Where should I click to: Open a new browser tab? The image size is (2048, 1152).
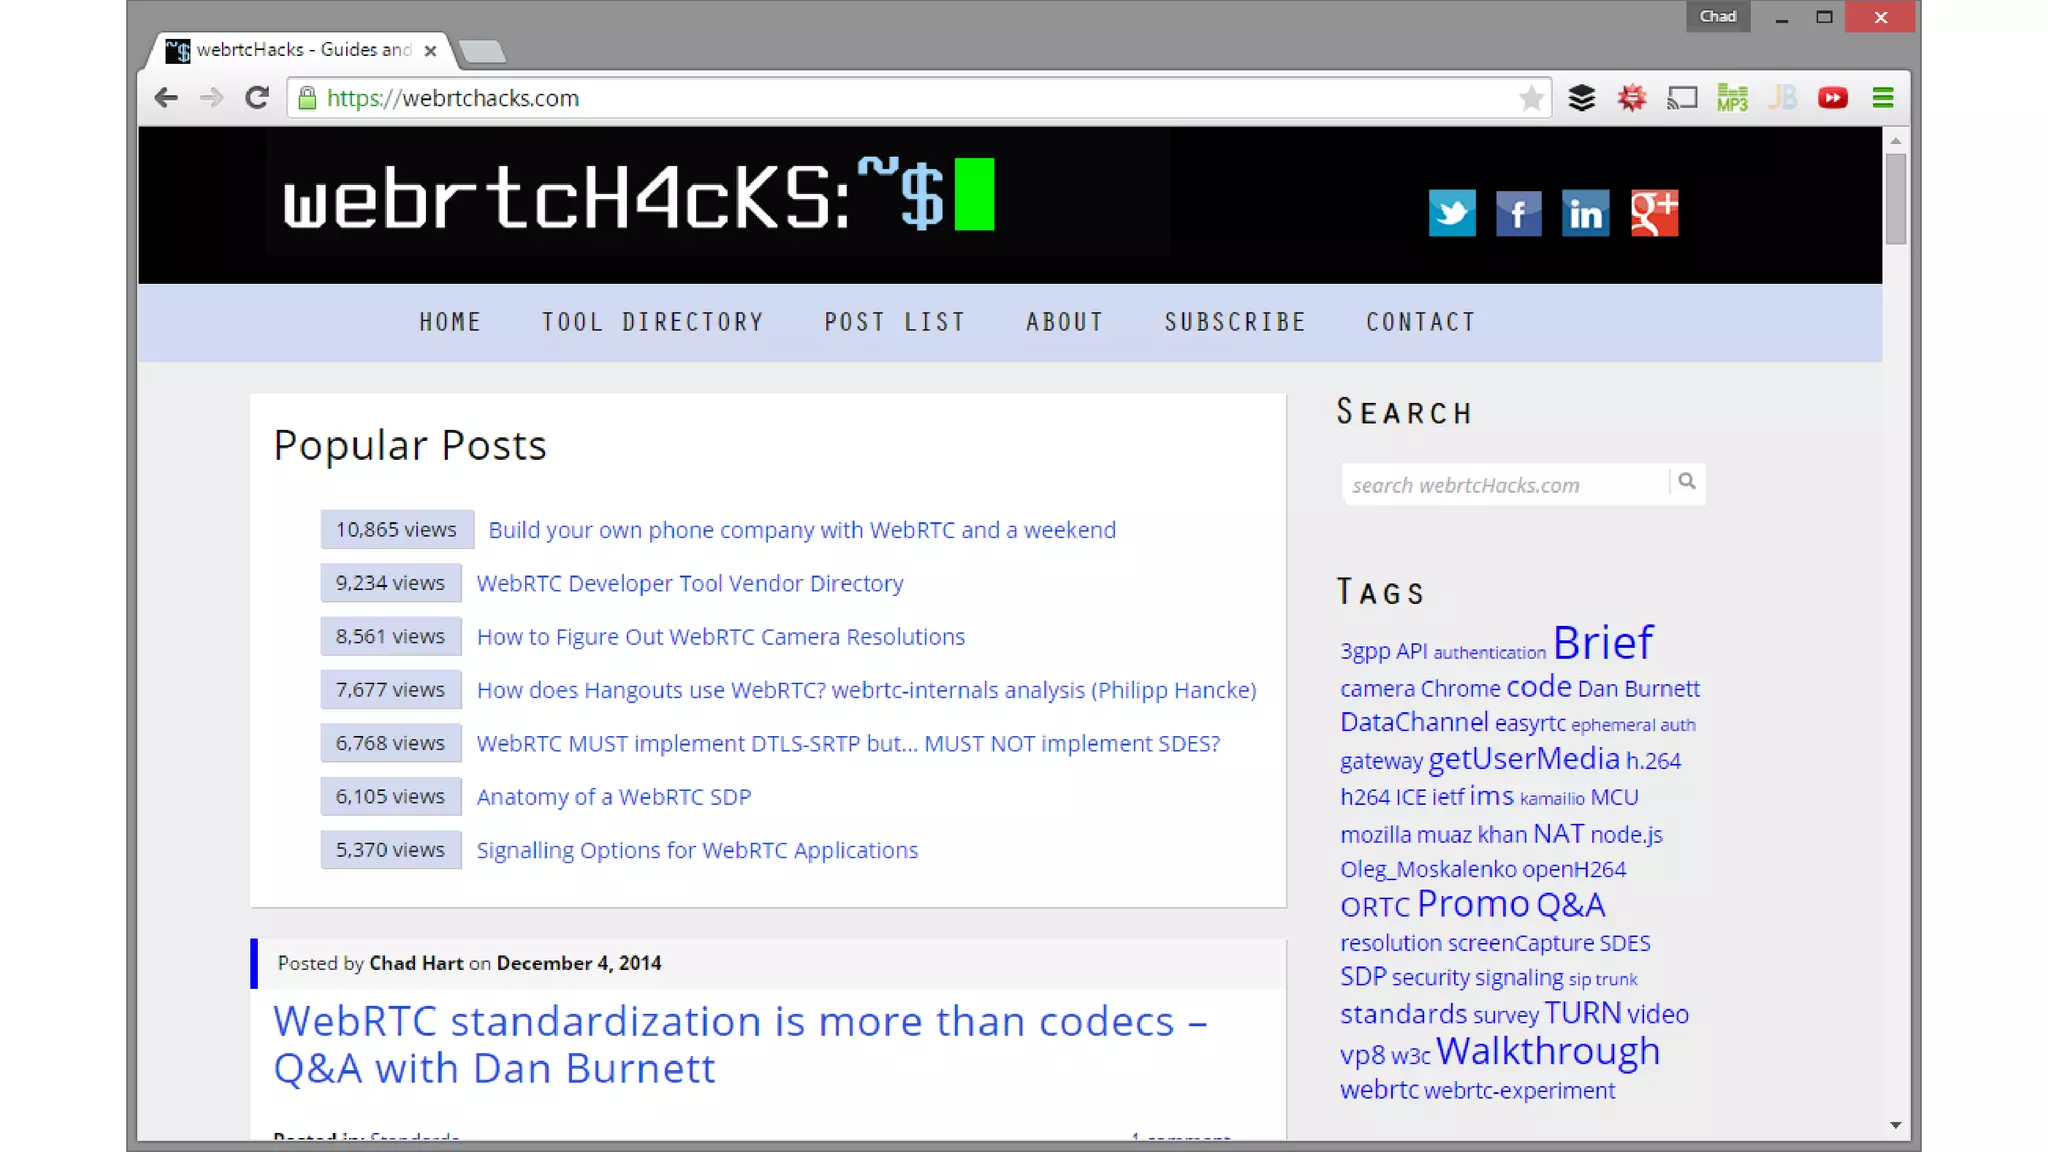(x=484, y=51)
